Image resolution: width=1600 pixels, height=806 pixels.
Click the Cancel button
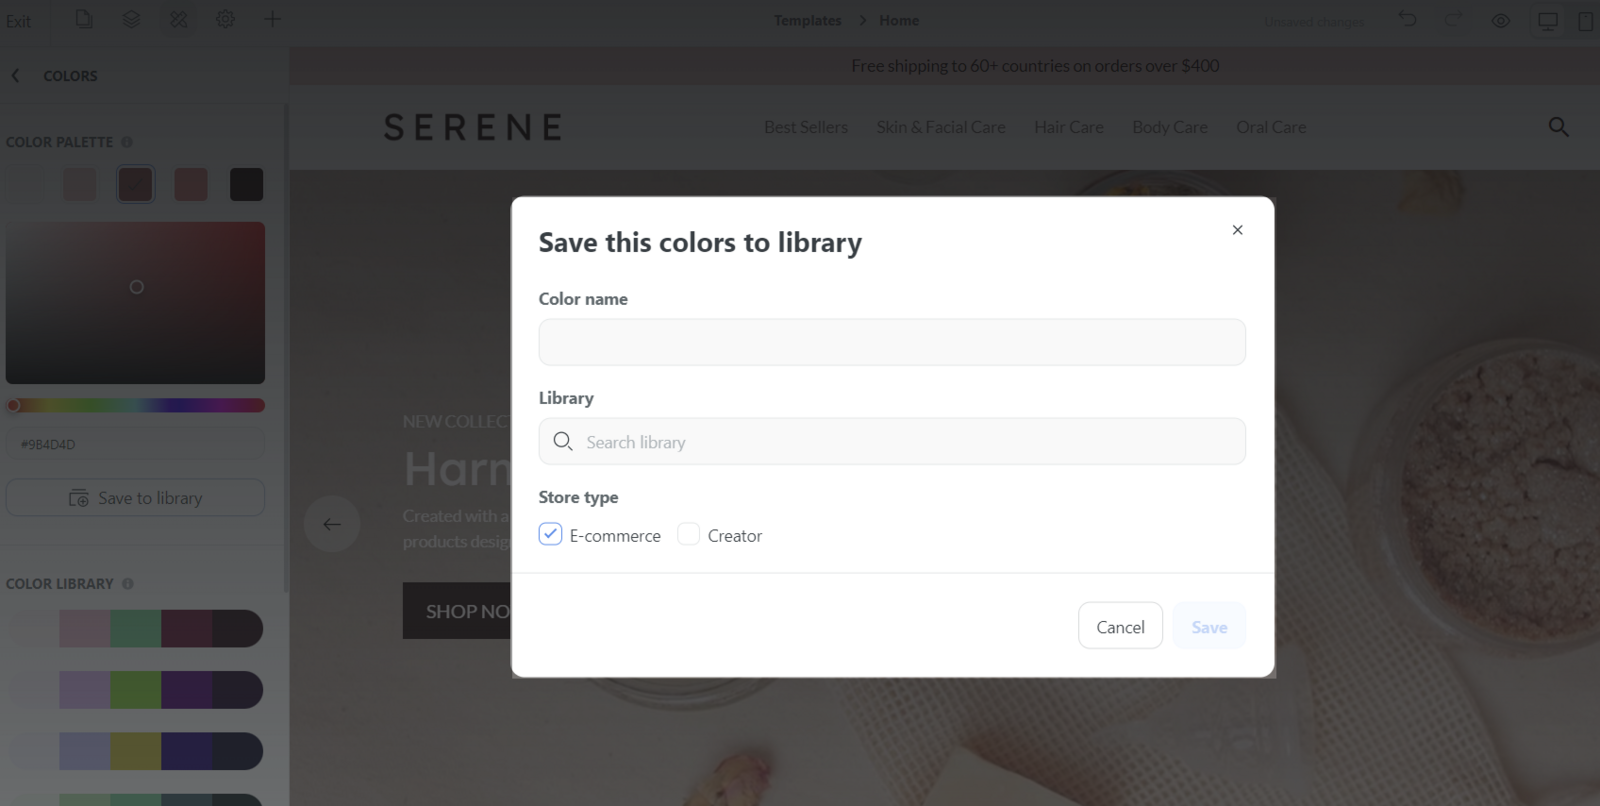point(1120,626)
